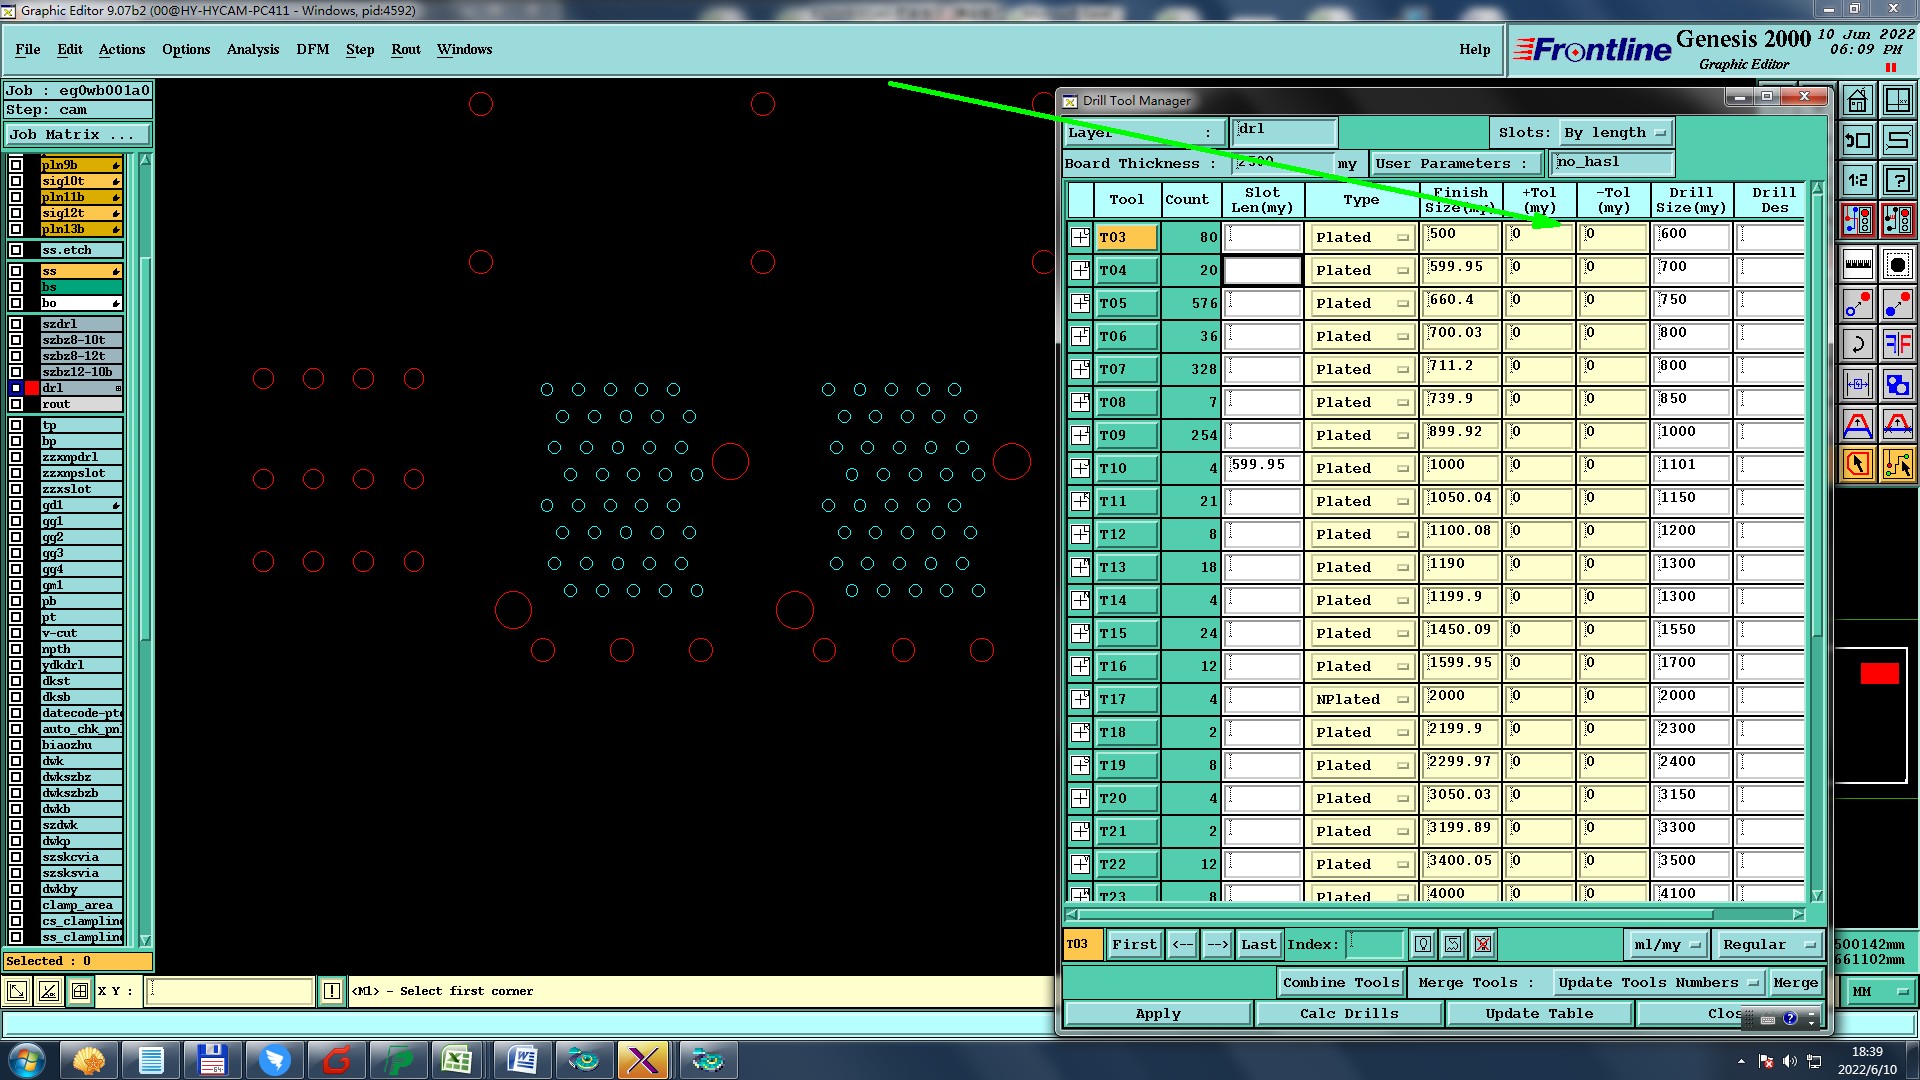The height and width of the screenshot is (1080, 1920).
Task: Click the lightbulb highlight tool icon
Action: [x=1423, y=944]
